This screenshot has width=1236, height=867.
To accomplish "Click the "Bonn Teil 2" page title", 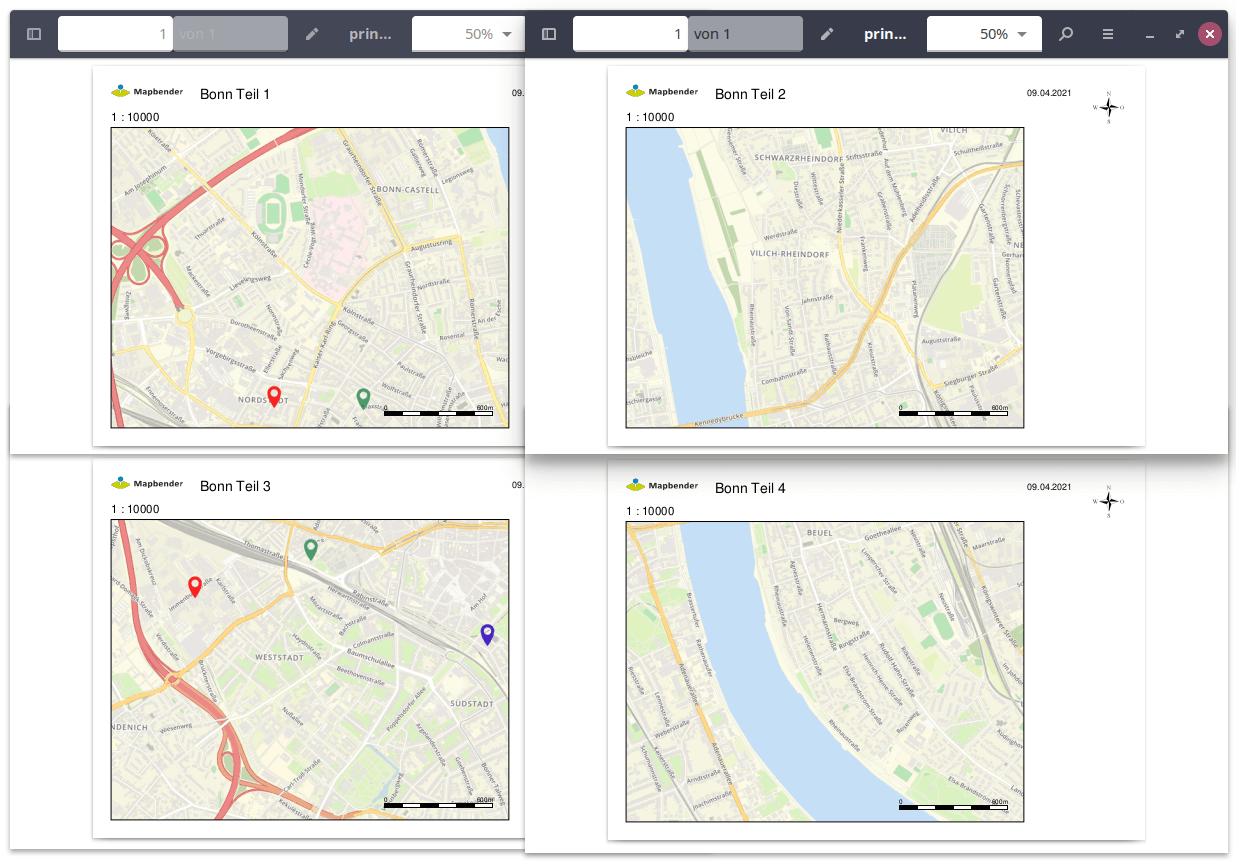I will (750, 94).
